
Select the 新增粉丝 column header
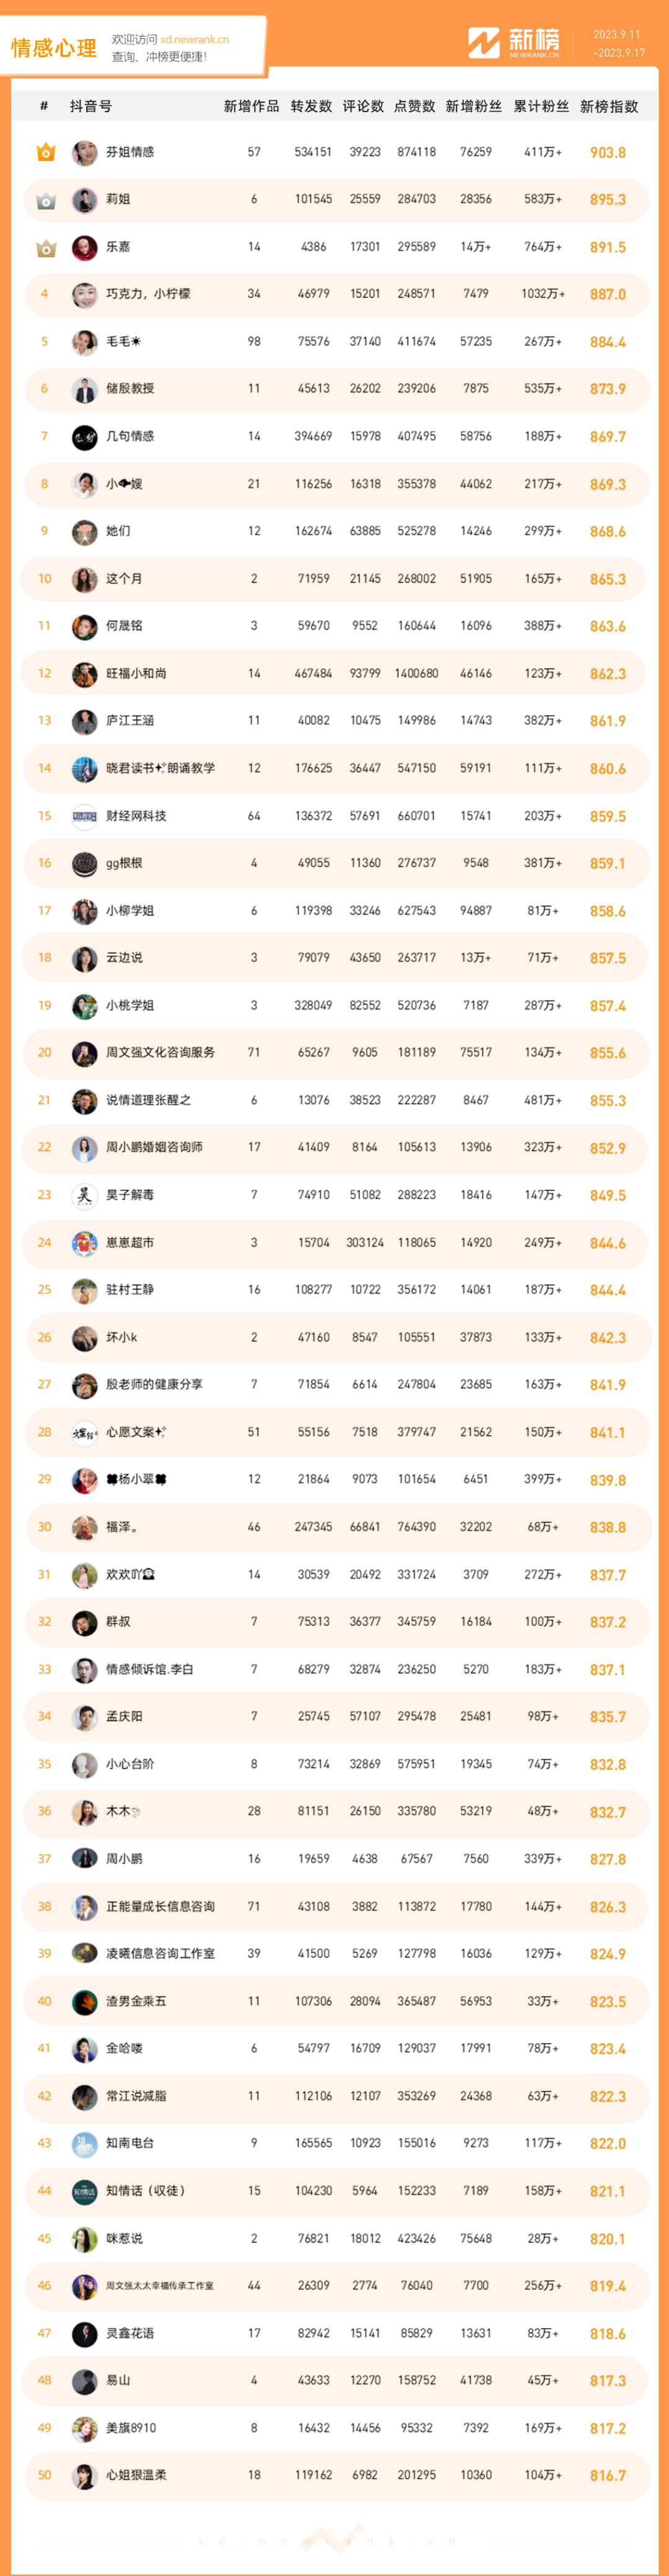coord(474,106)
